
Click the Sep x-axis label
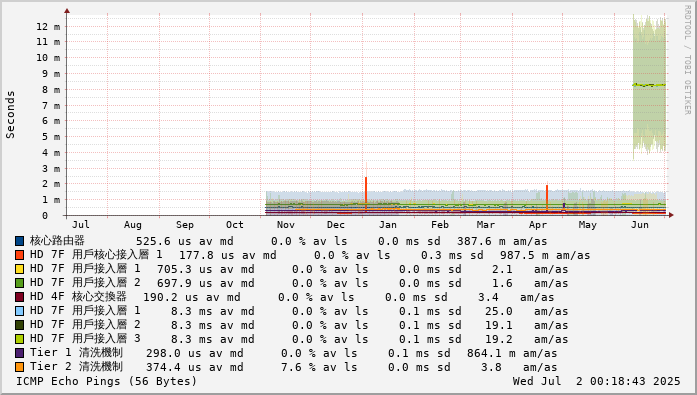coord(184,225)
